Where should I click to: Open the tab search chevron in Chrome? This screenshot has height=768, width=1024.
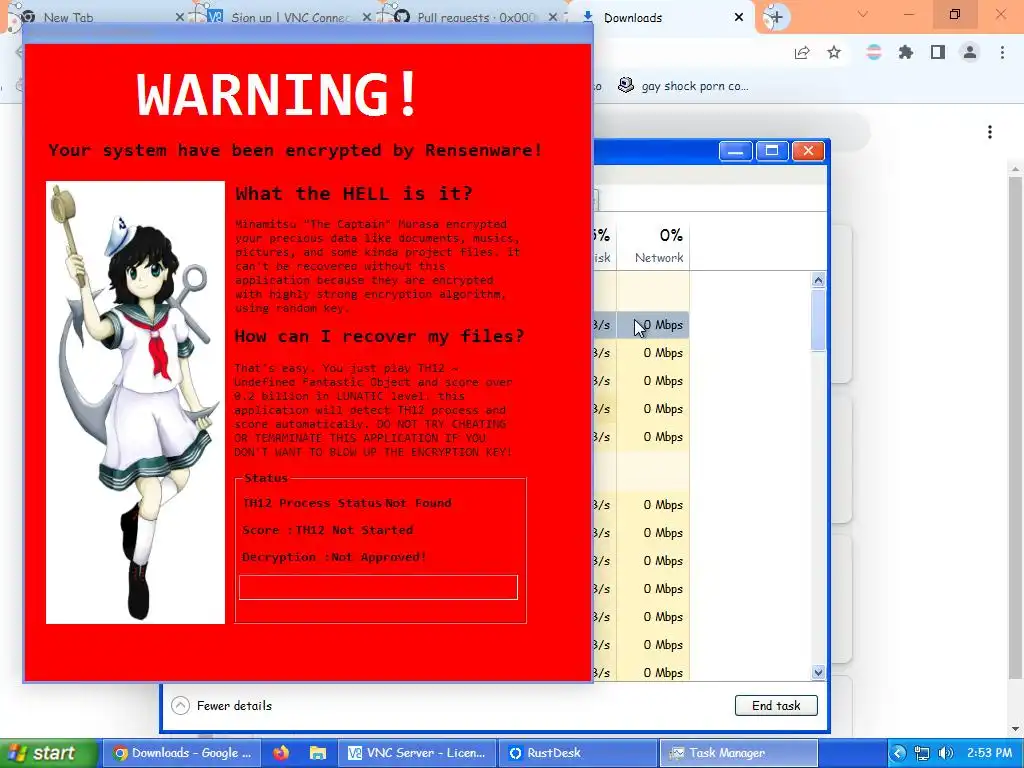(863, 14)
